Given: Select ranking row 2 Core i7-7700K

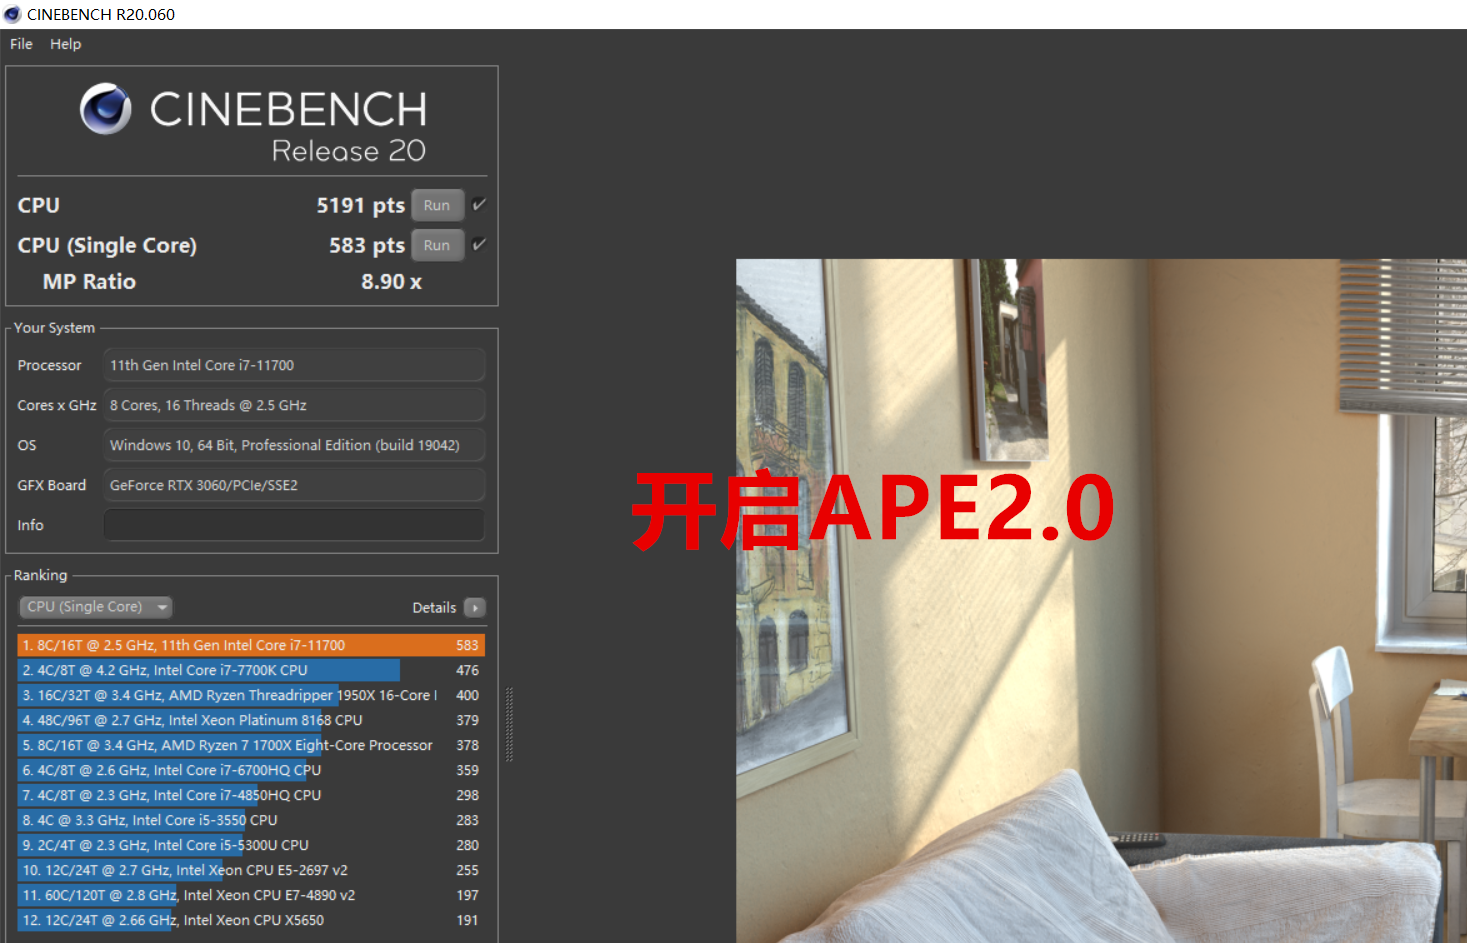Looking at the screenshot, I should click(x=251, y=670).
